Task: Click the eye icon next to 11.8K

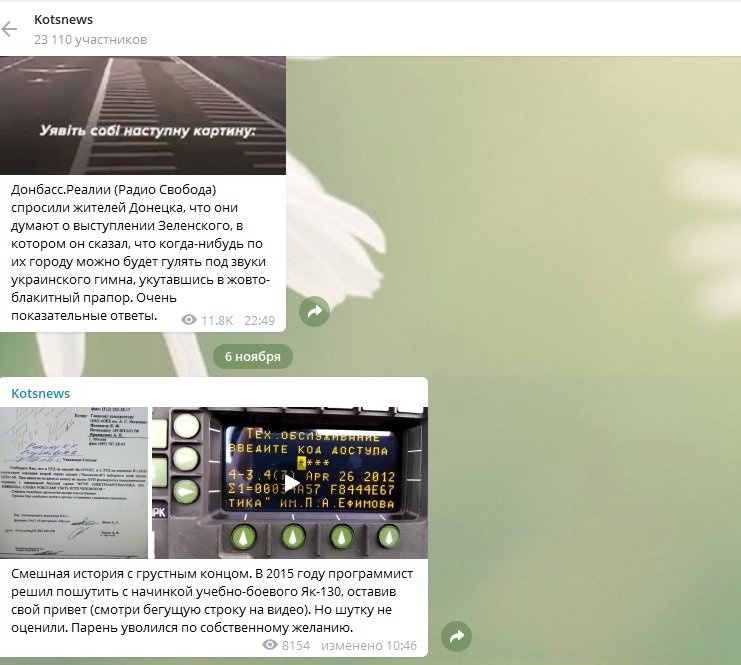Action: 189,320
